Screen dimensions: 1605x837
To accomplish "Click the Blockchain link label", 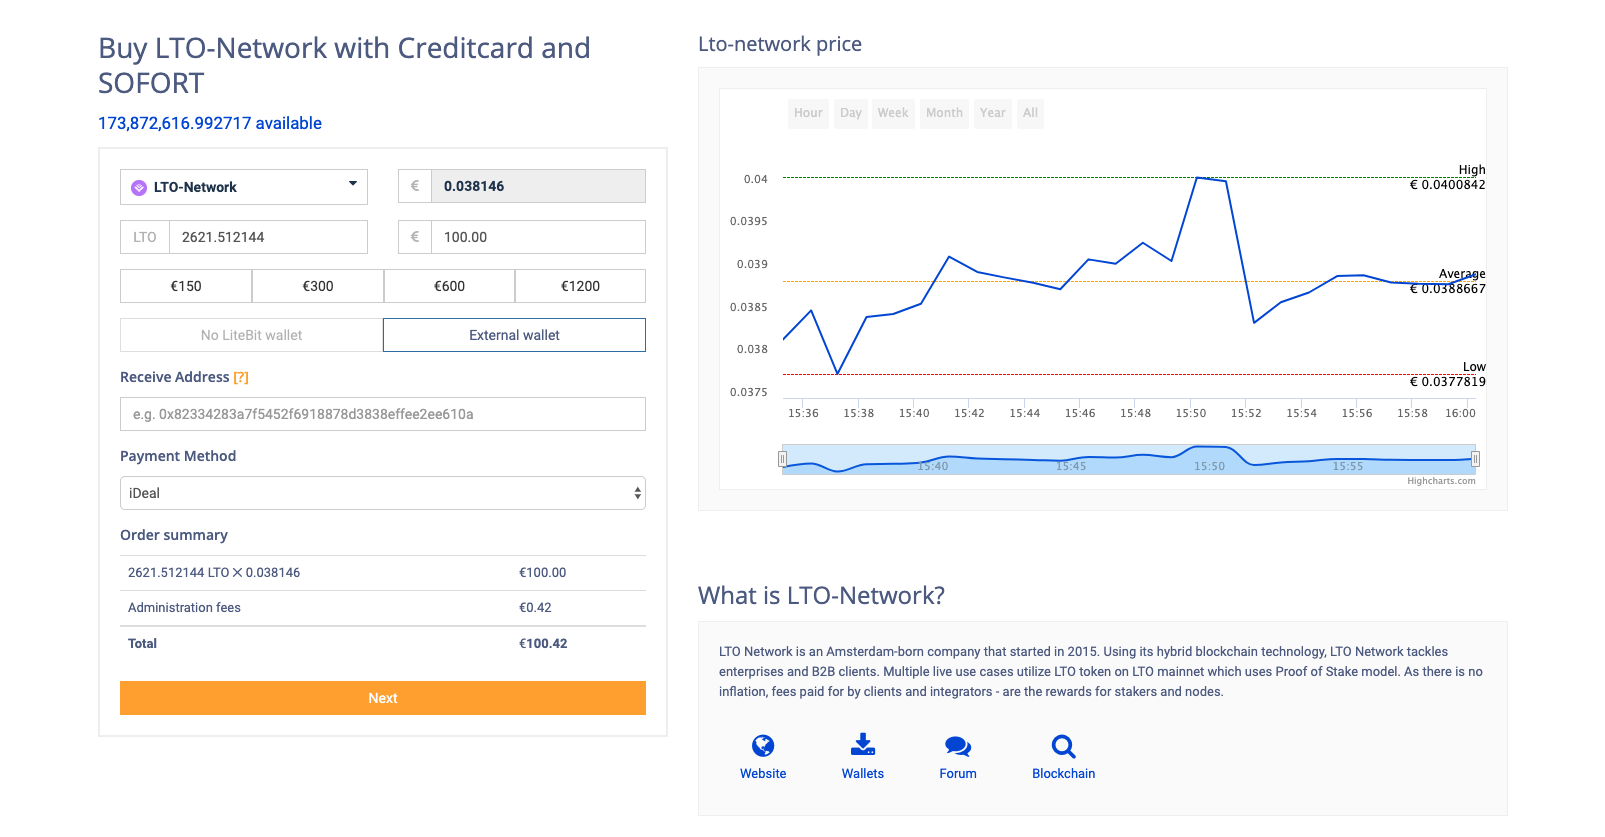I will tap(1064, 774).
